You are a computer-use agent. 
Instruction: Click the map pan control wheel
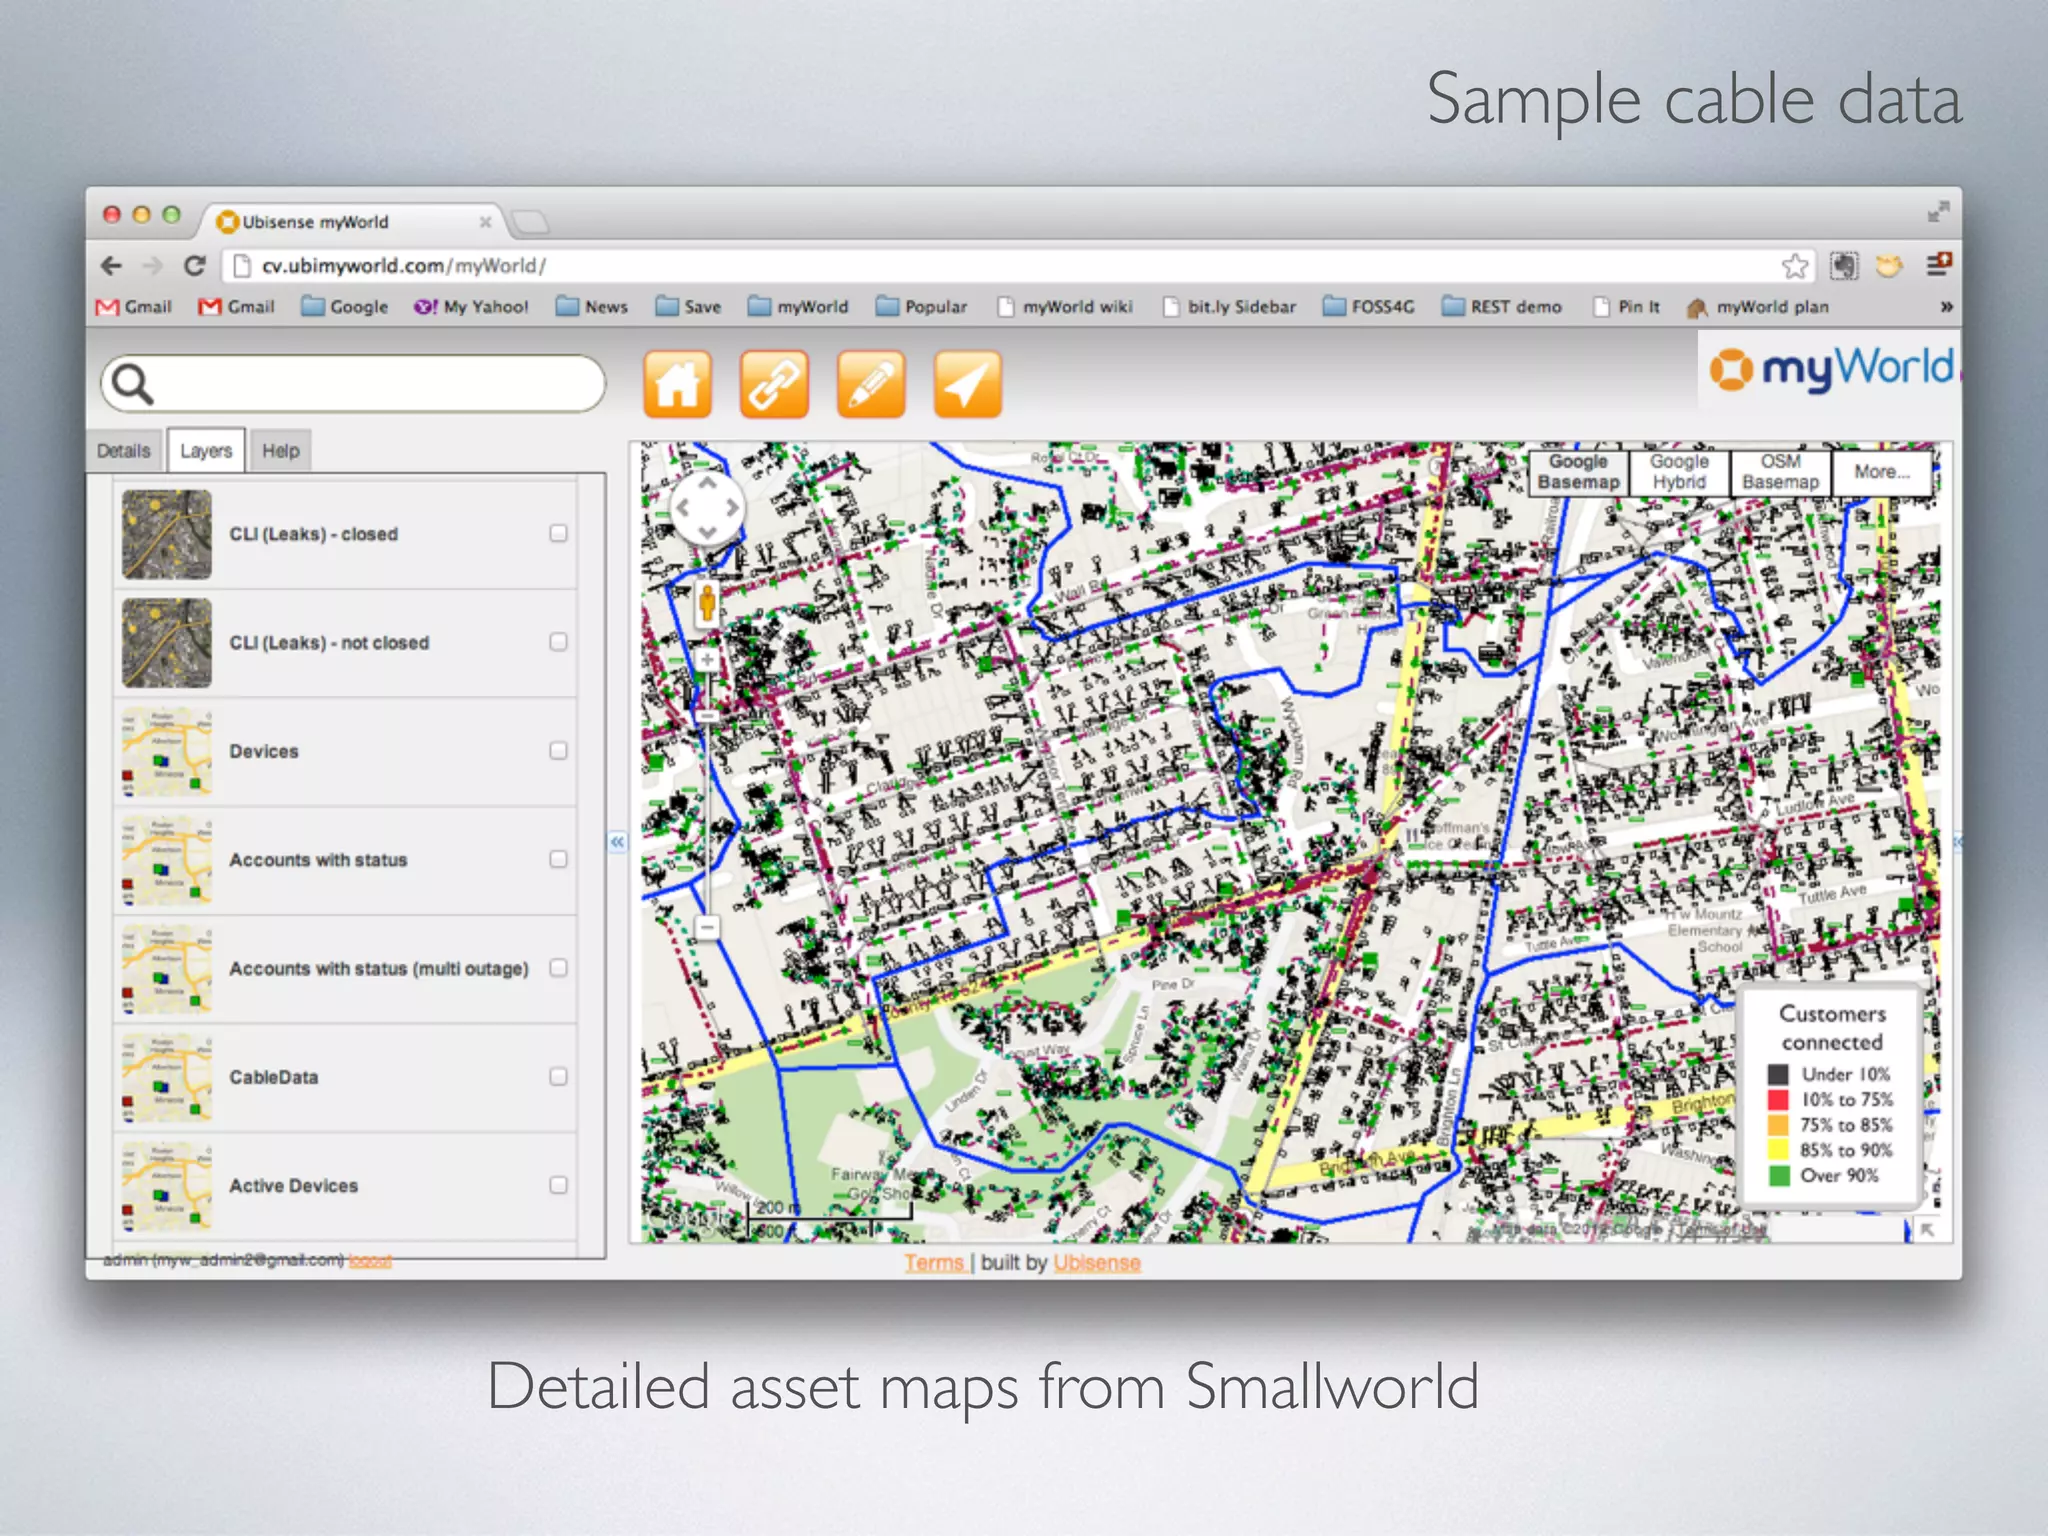[707, 508]
